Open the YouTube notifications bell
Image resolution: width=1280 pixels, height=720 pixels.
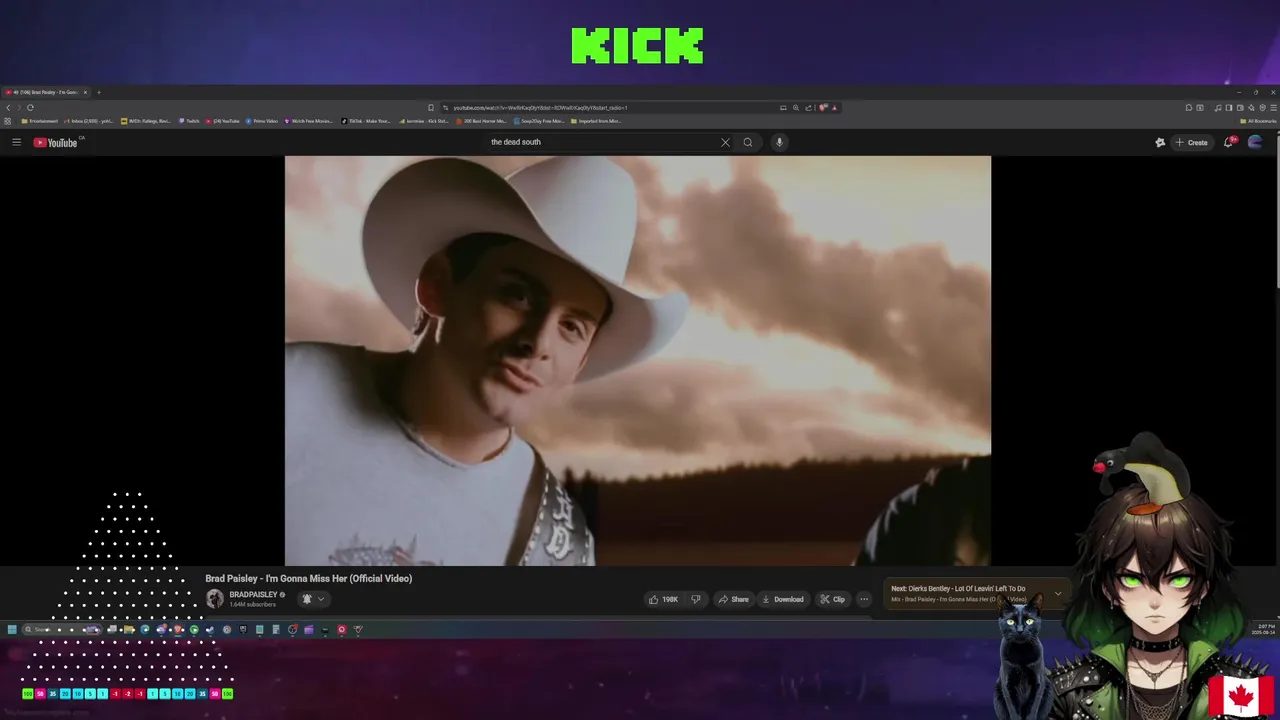(x=1229, y=142)
